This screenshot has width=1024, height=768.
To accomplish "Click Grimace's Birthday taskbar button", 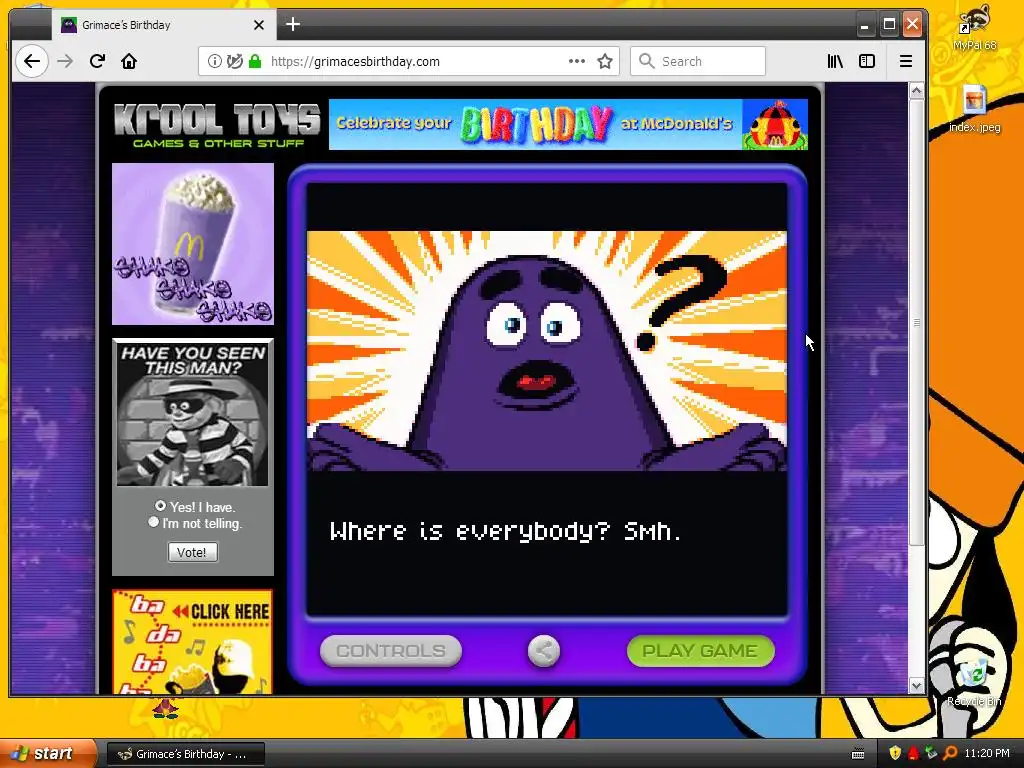I will tap(185, 754).
